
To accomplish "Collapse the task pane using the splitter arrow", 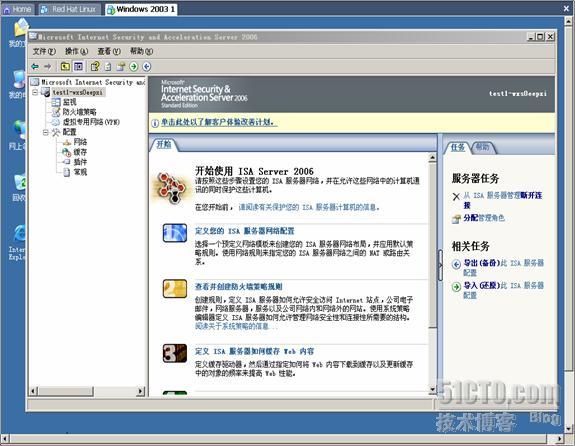I will tap(440, 266).
